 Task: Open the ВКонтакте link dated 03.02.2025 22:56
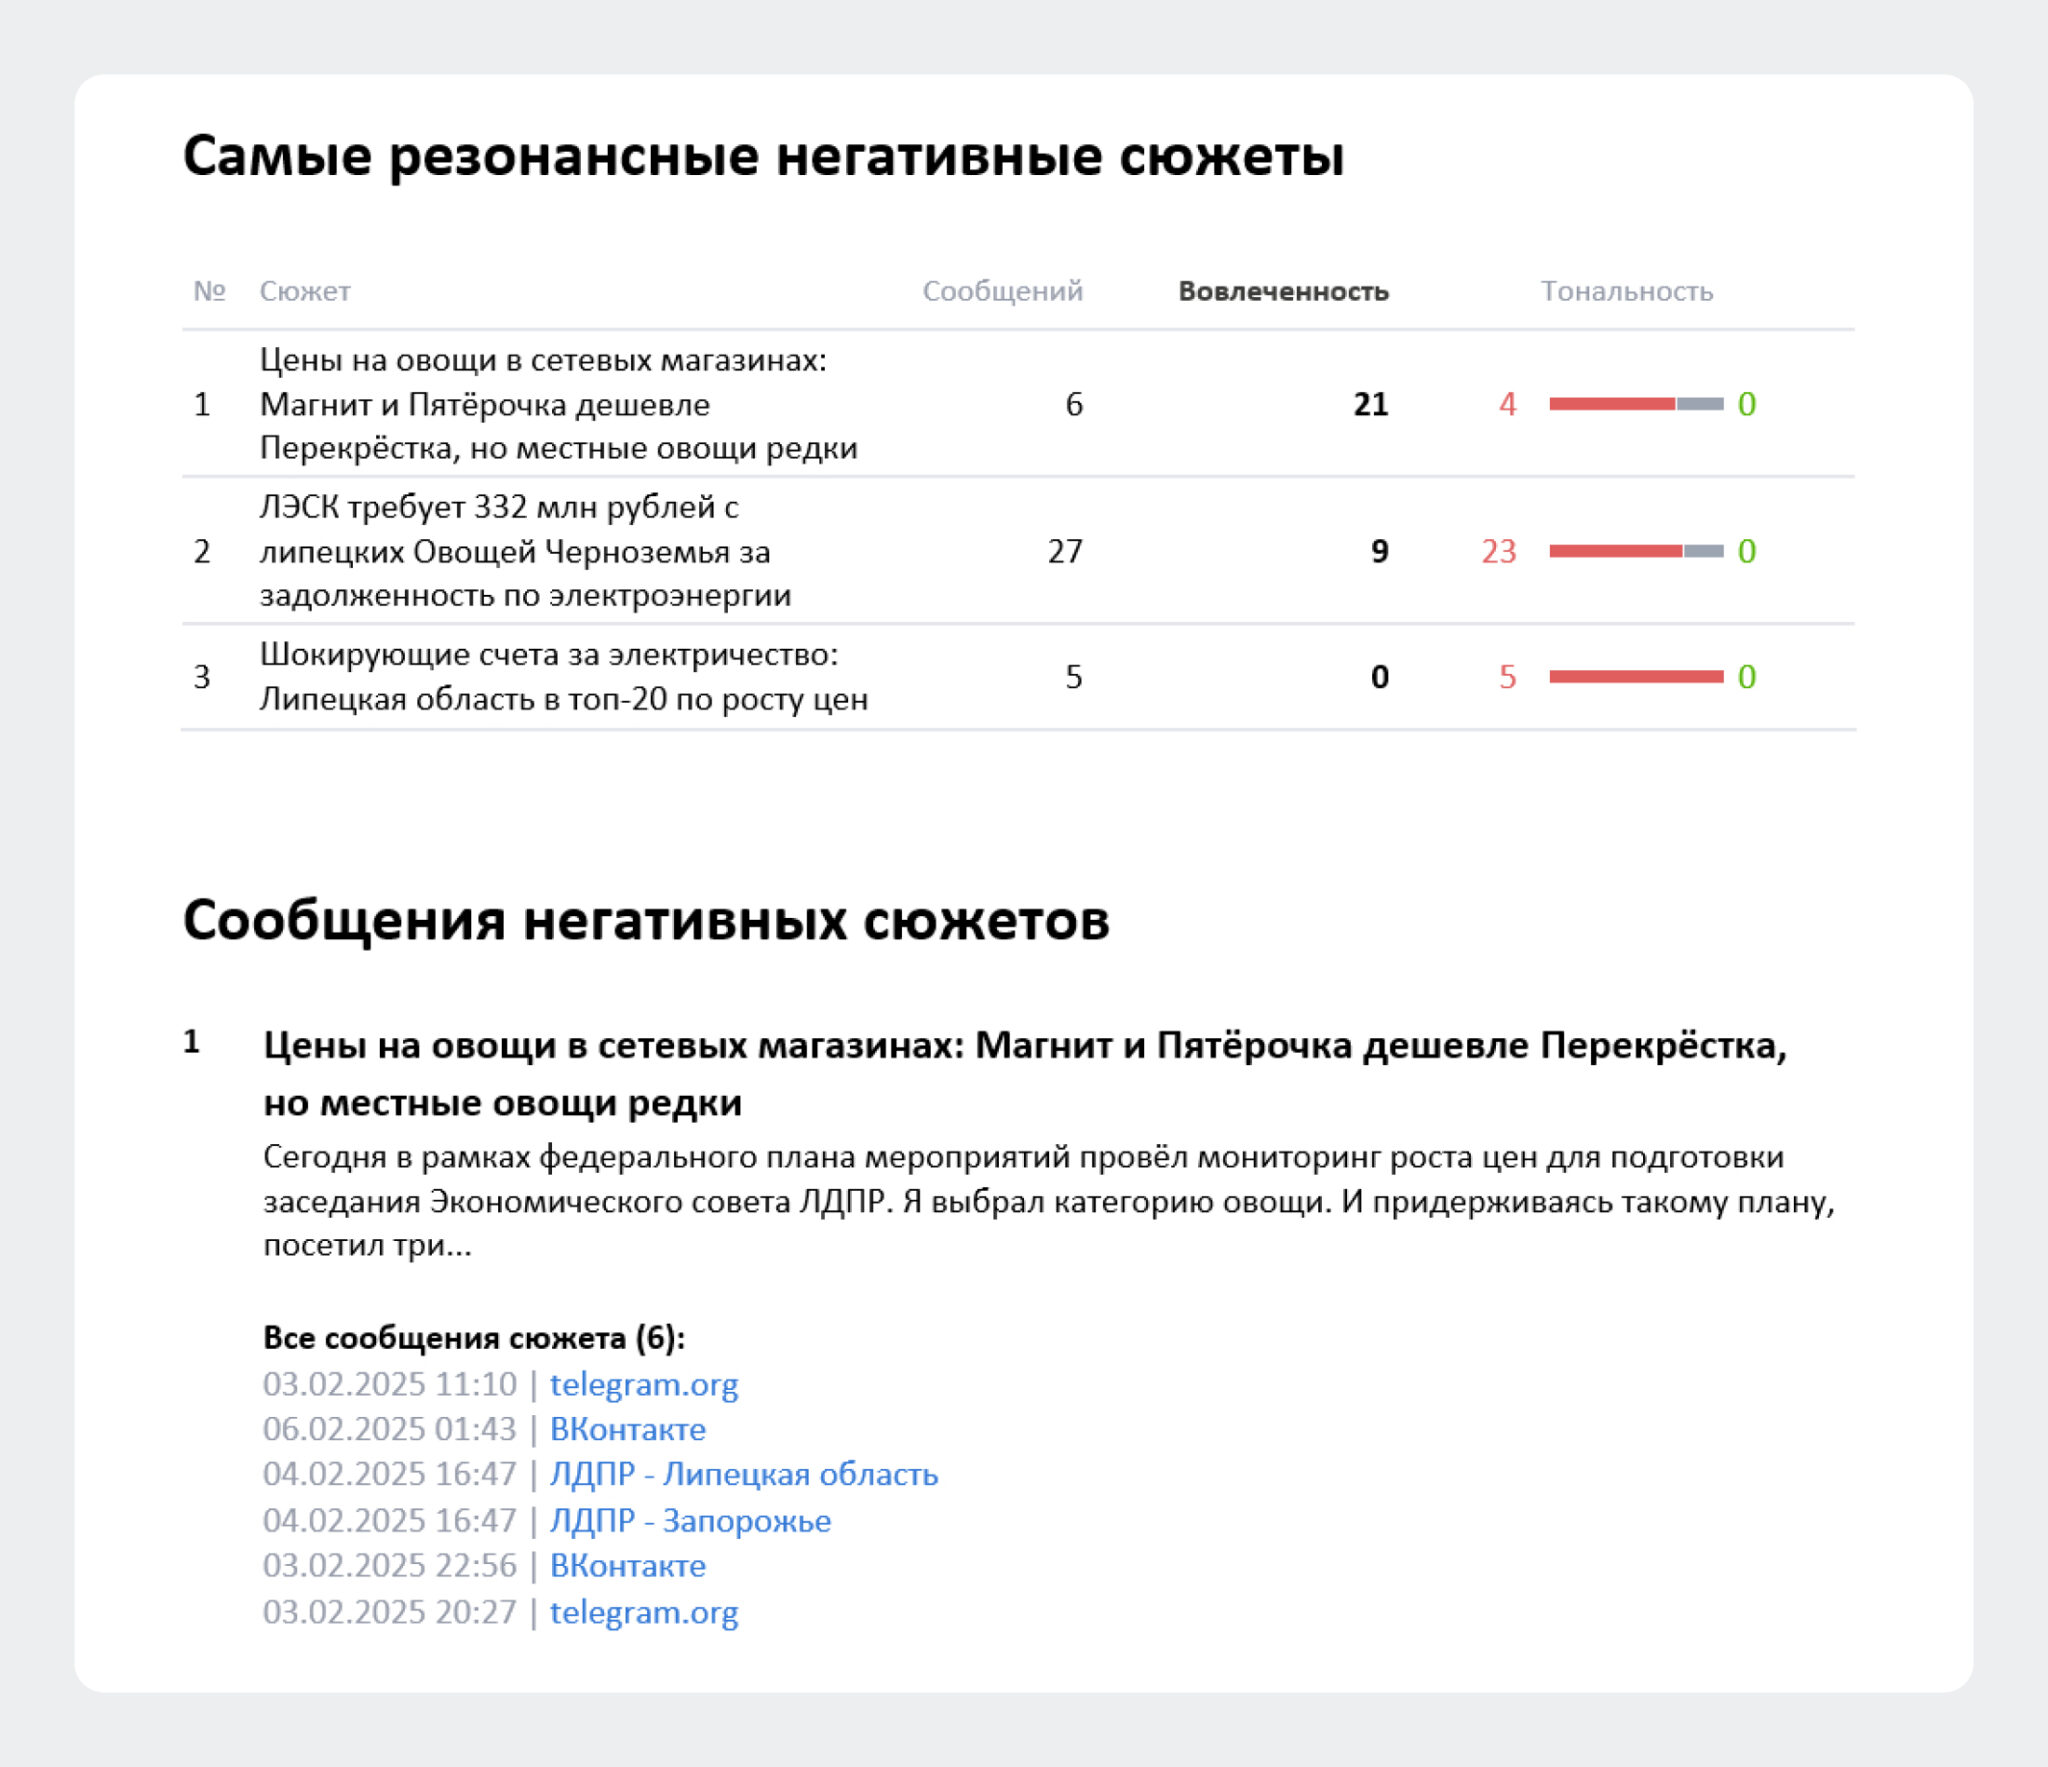point(627,1565)
